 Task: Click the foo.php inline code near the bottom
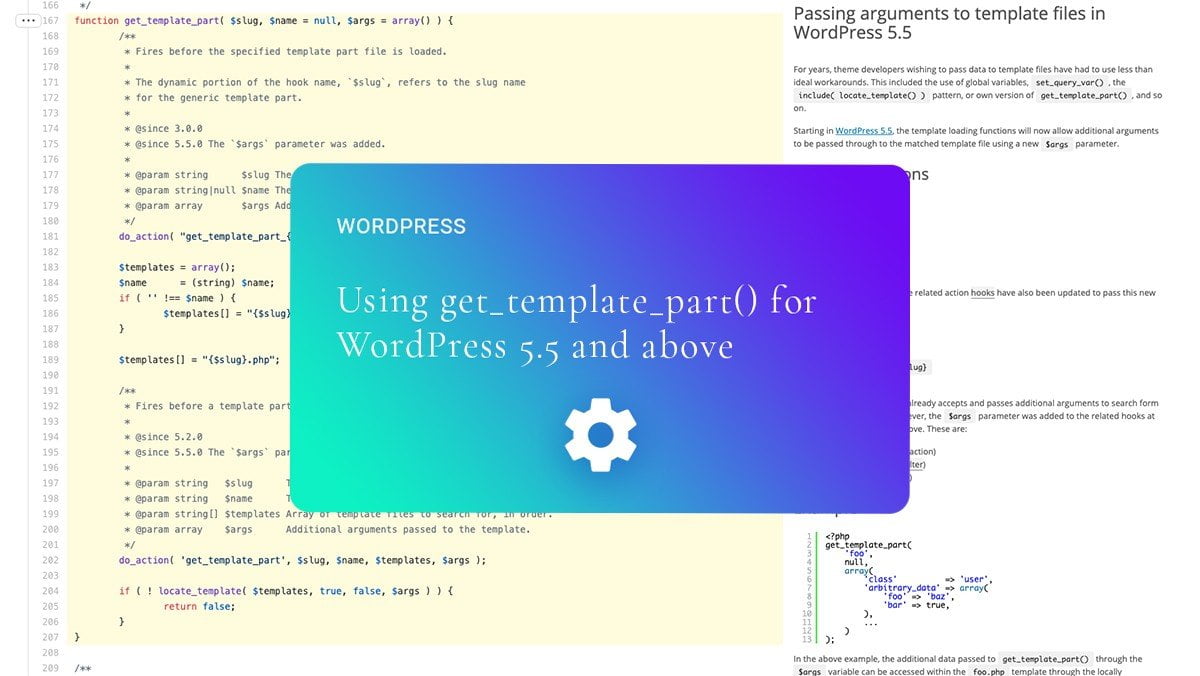click(x=987, y=671)
